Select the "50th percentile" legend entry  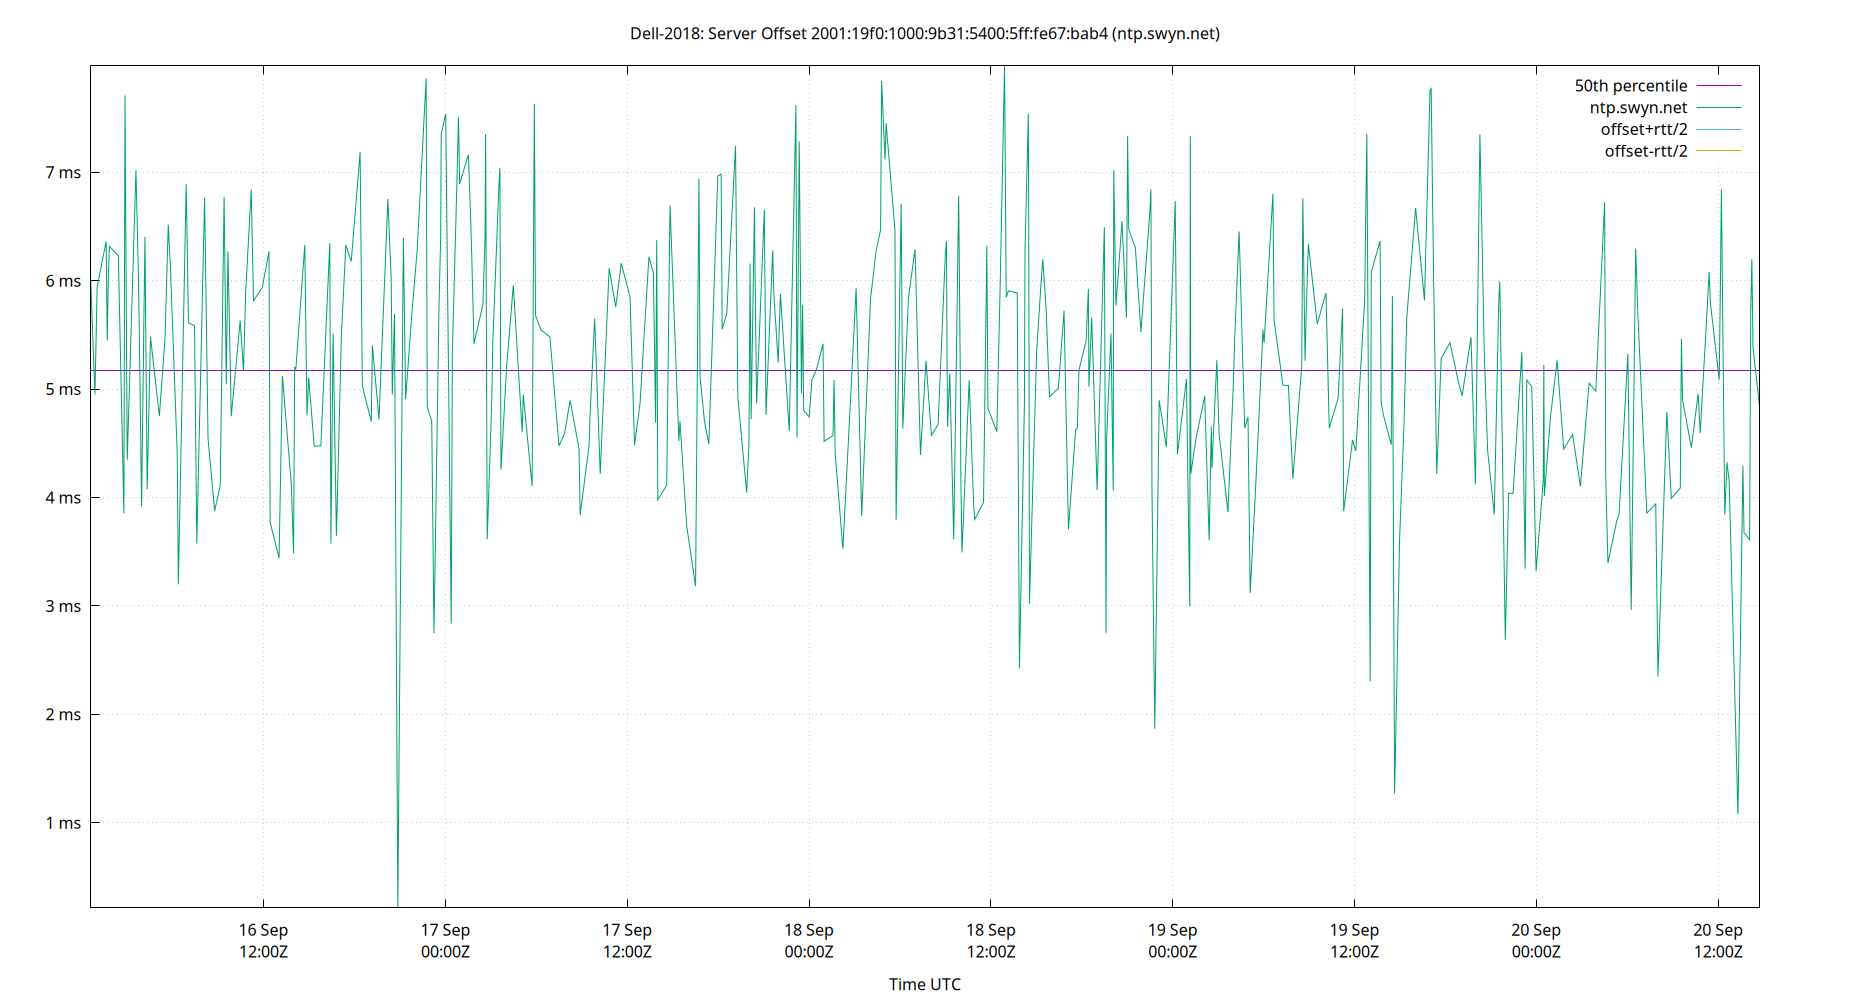pyautogui.click(x=1632, y=85)
